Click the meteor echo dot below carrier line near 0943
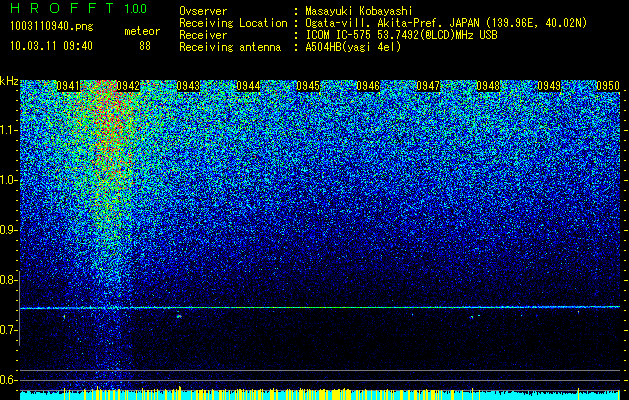The height and width of the screenshot is (400, 629). coord(179,317)
